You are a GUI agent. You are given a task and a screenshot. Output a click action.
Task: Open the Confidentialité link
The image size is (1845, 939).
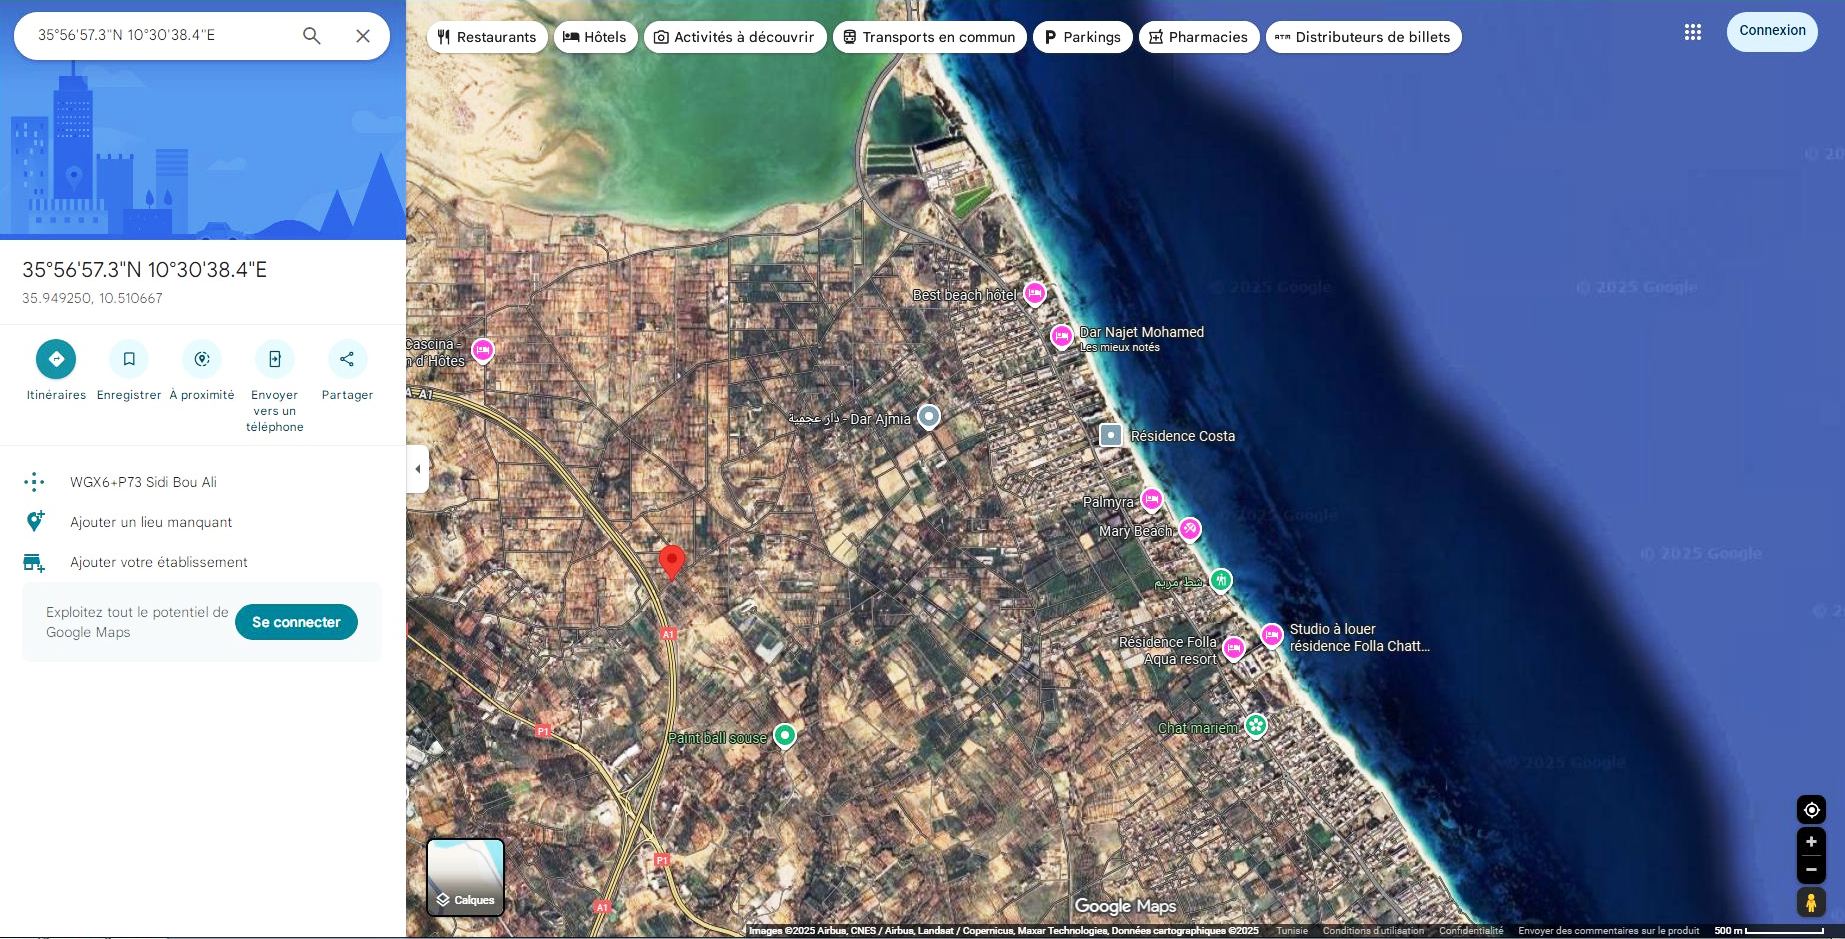coord(1470,929)
